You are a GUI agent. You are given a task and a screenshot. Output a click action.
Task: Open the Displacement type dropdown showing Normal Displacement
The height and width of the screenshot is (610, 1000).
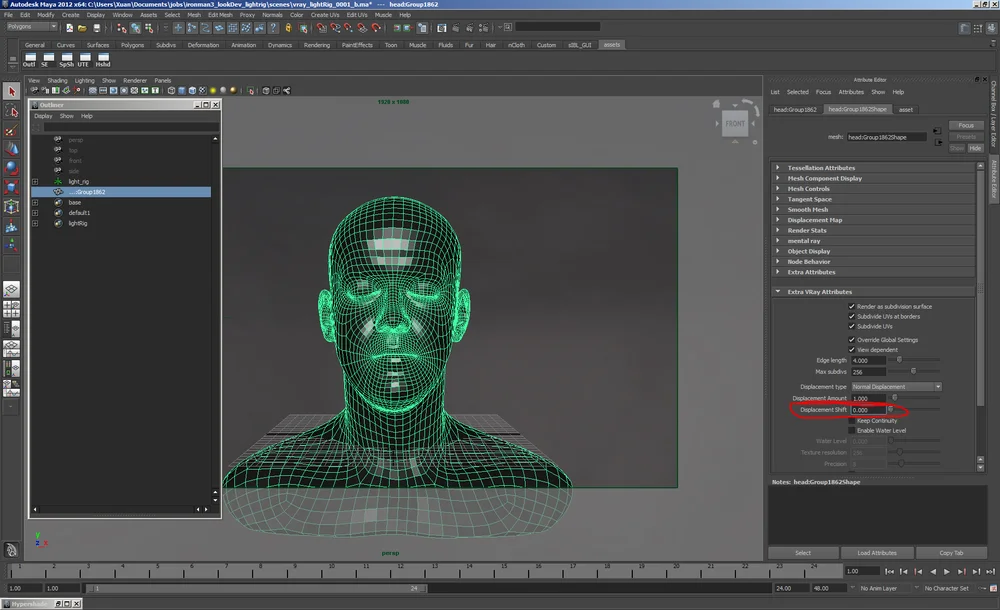(895, 387)
